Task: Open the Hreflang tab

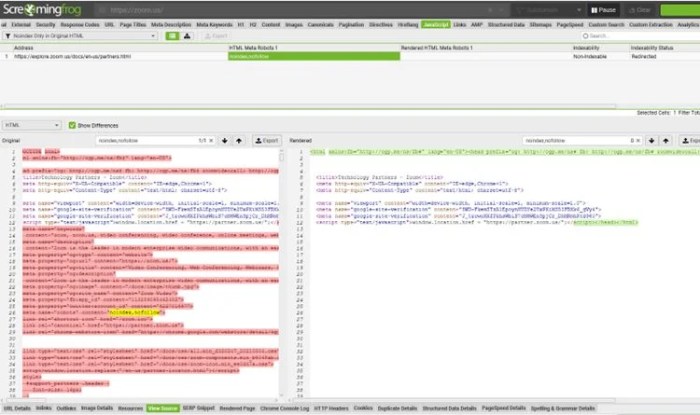Action: click(408, 25)
